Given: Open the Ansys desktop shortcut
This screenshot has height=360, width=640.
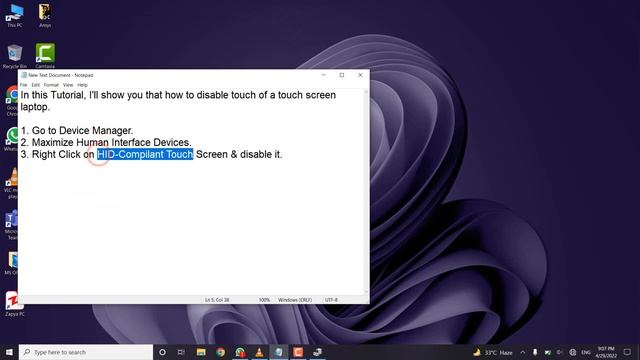Looking at the screenshot, I should (45, 15).
